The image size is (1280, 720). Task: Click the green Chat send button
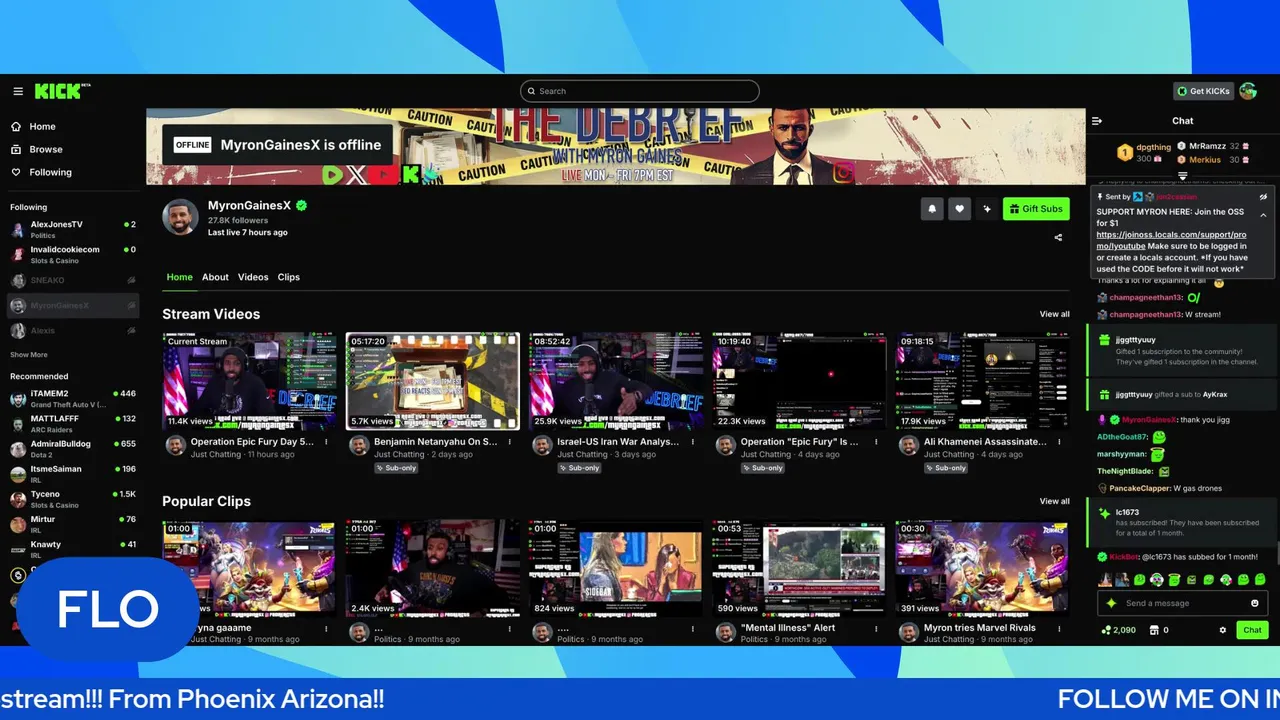click(x=1253, y=630)
